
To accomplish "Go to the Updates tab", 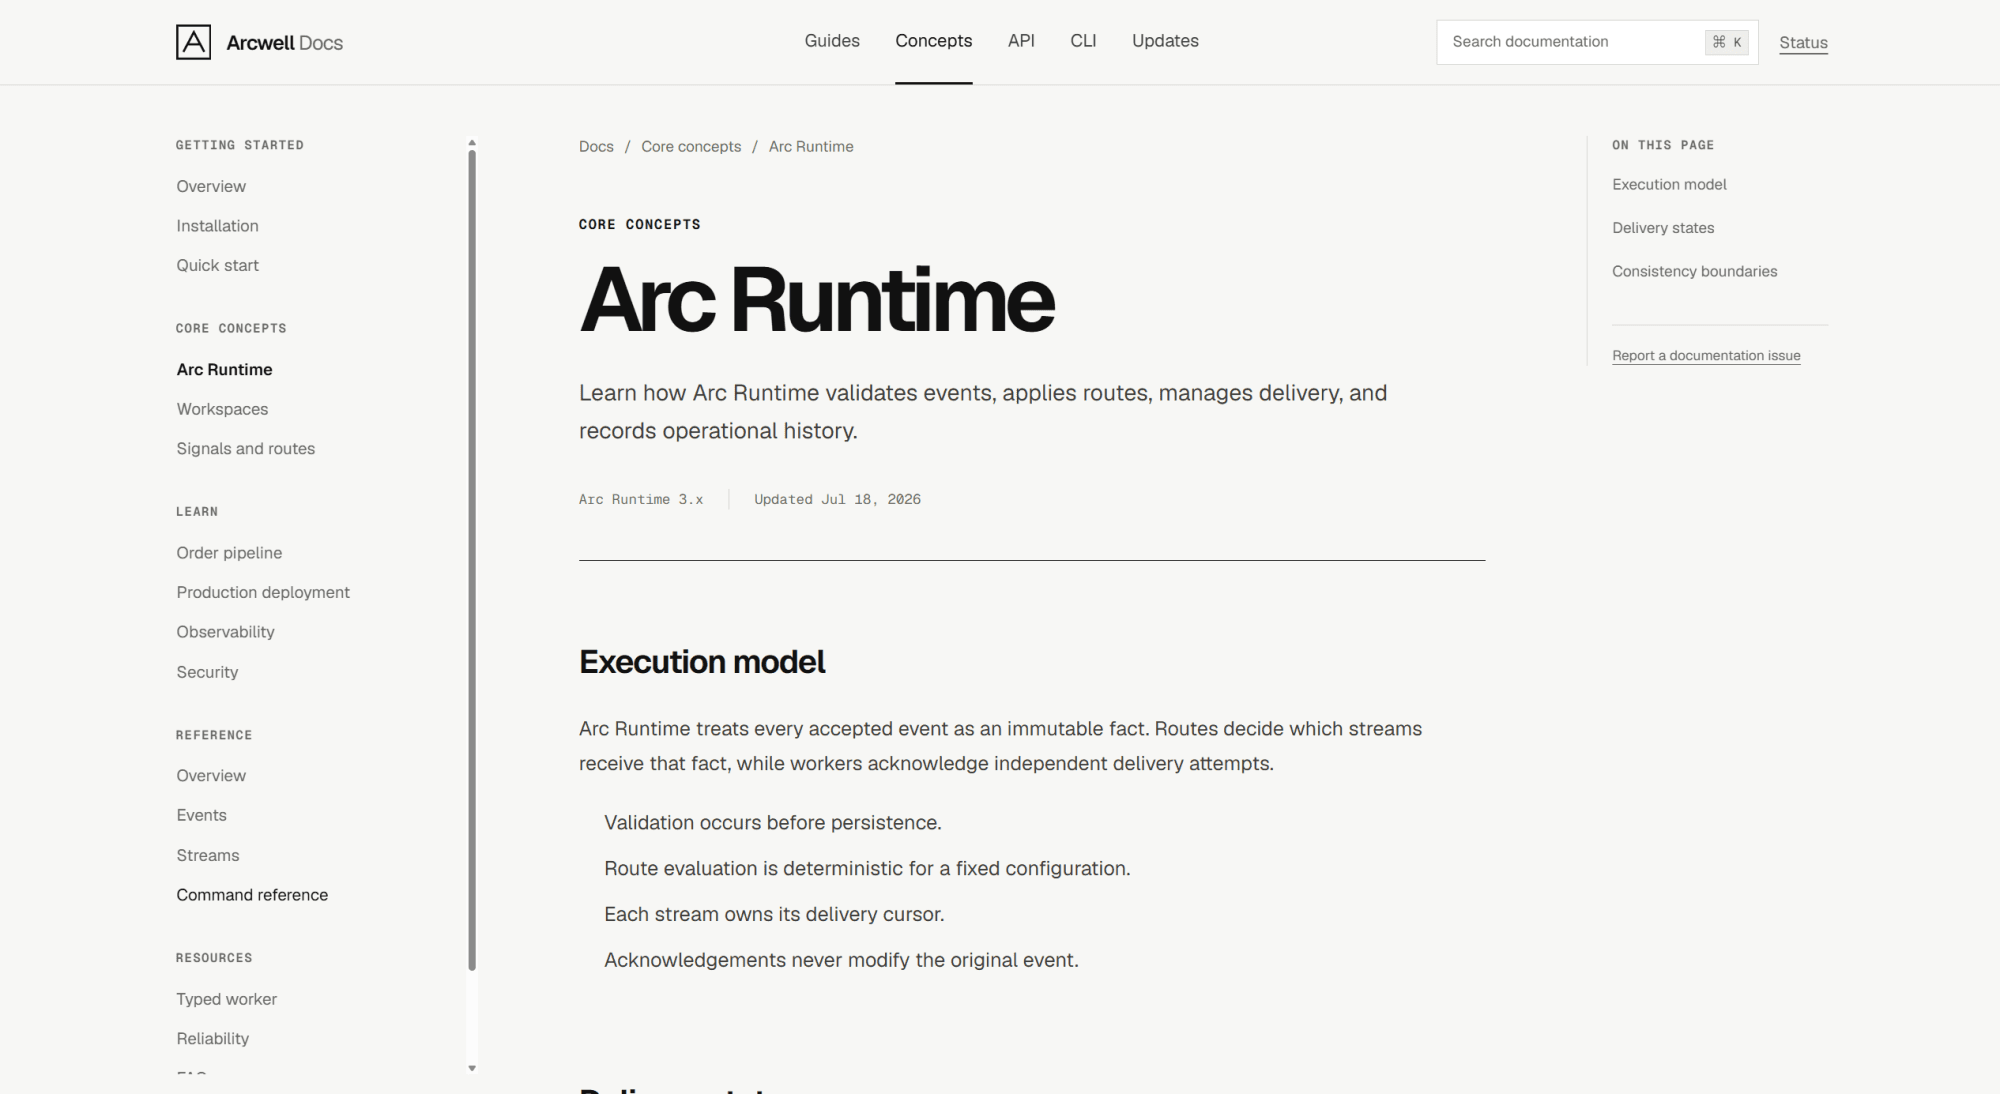I will coord(1165,41).
